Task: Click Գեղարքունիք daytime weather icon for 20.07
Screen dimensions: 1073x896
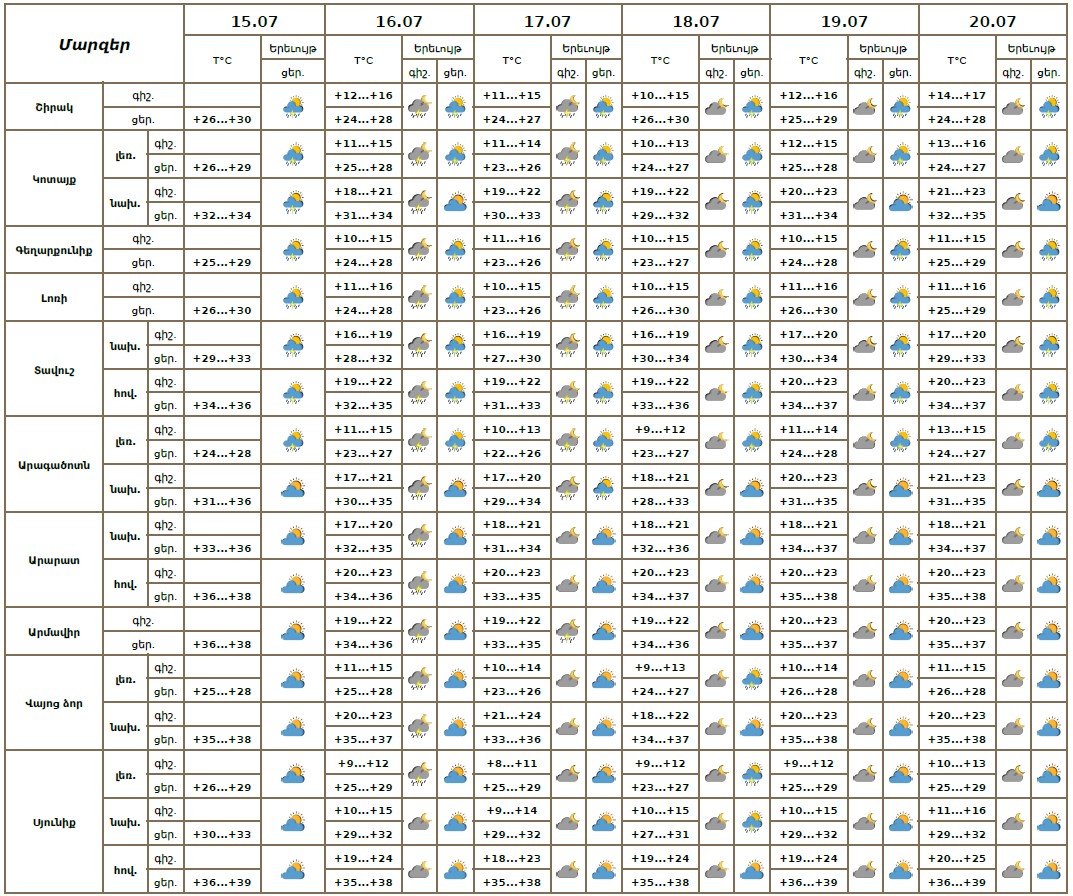Action: point(1048,250)
